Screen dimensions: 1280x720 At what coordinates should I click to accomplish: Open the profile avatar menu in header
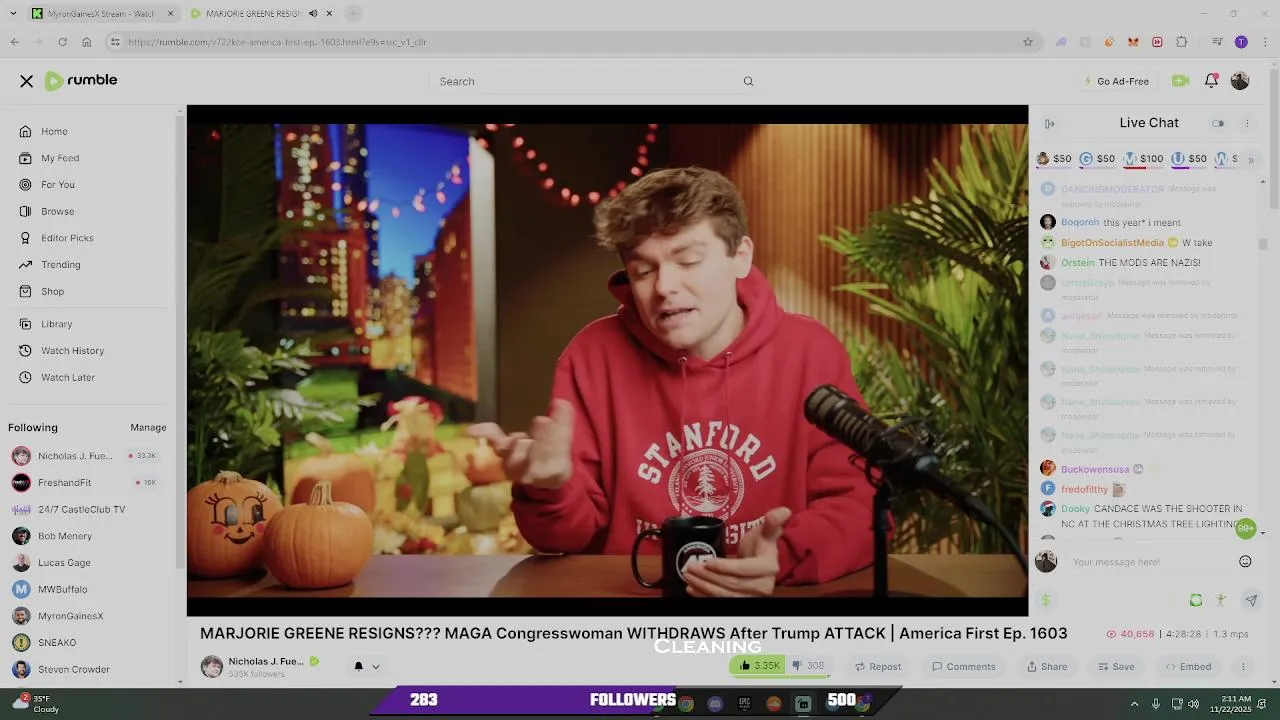pyautogui.click(x=1240, y=81)
